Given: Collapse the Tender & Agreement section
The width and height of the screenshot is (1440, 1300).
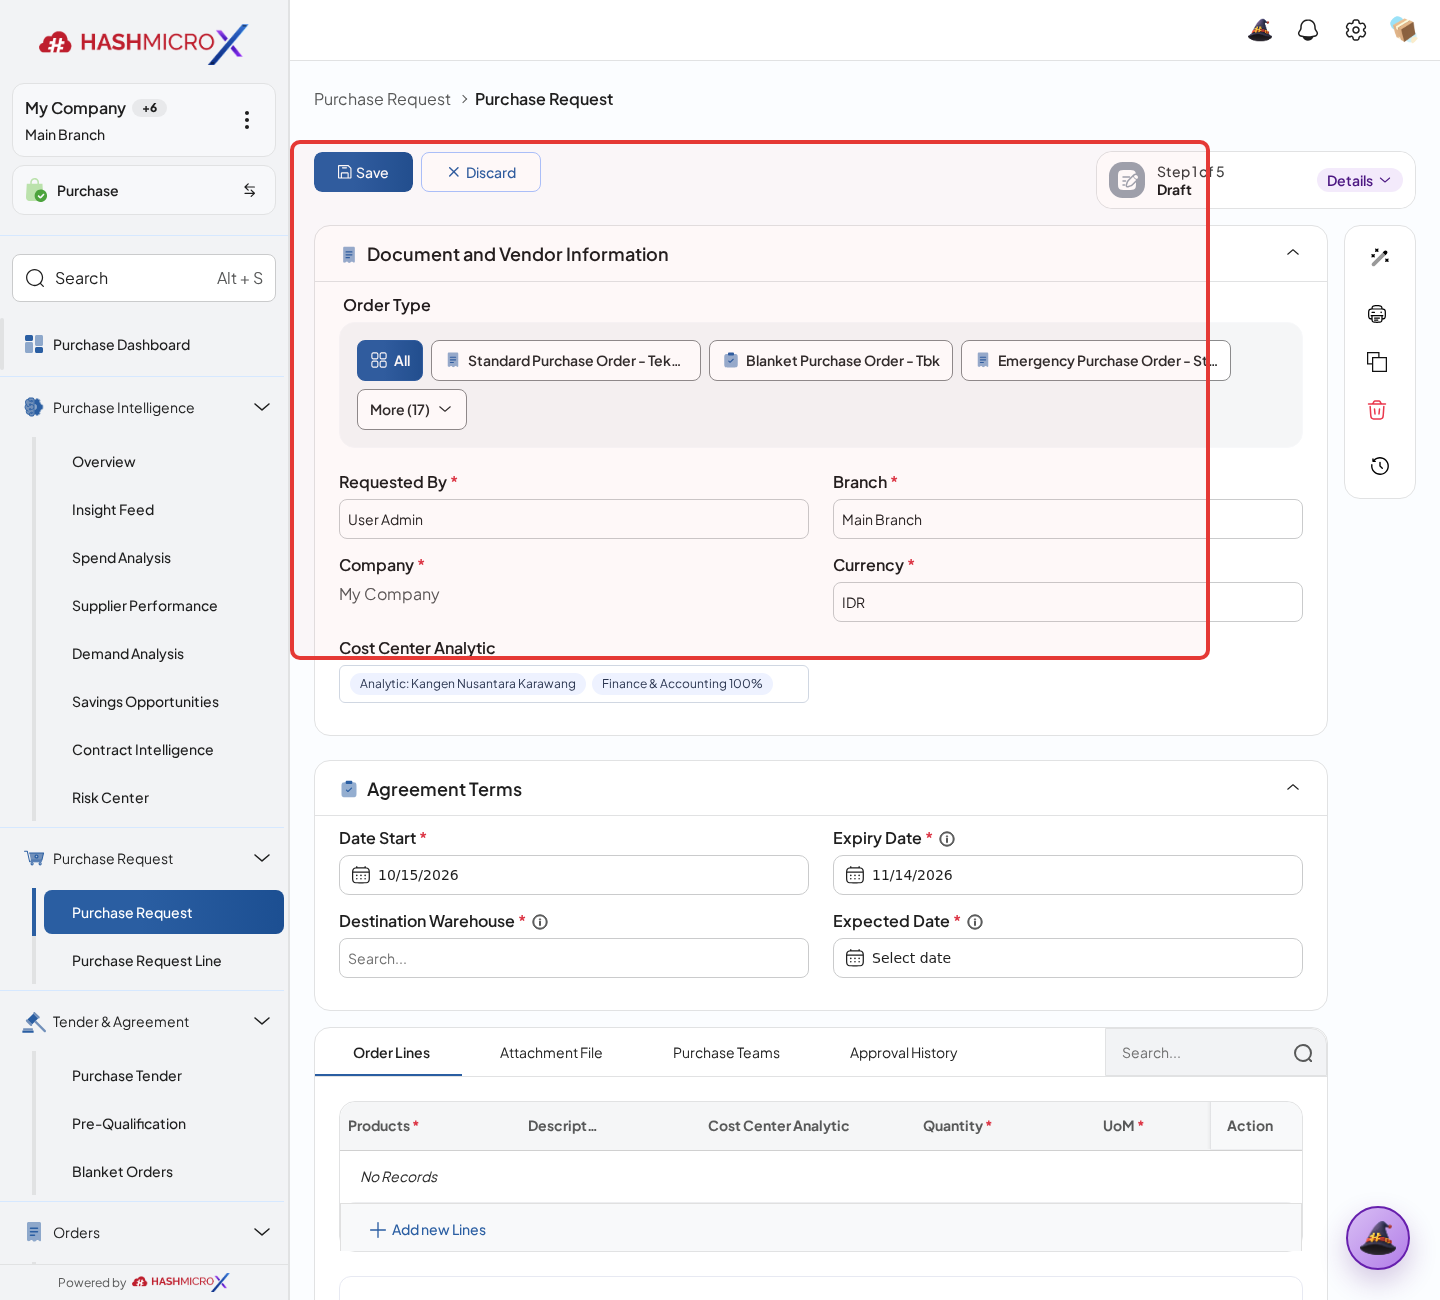Looking at the screenshot, I should pos(262,1021).
